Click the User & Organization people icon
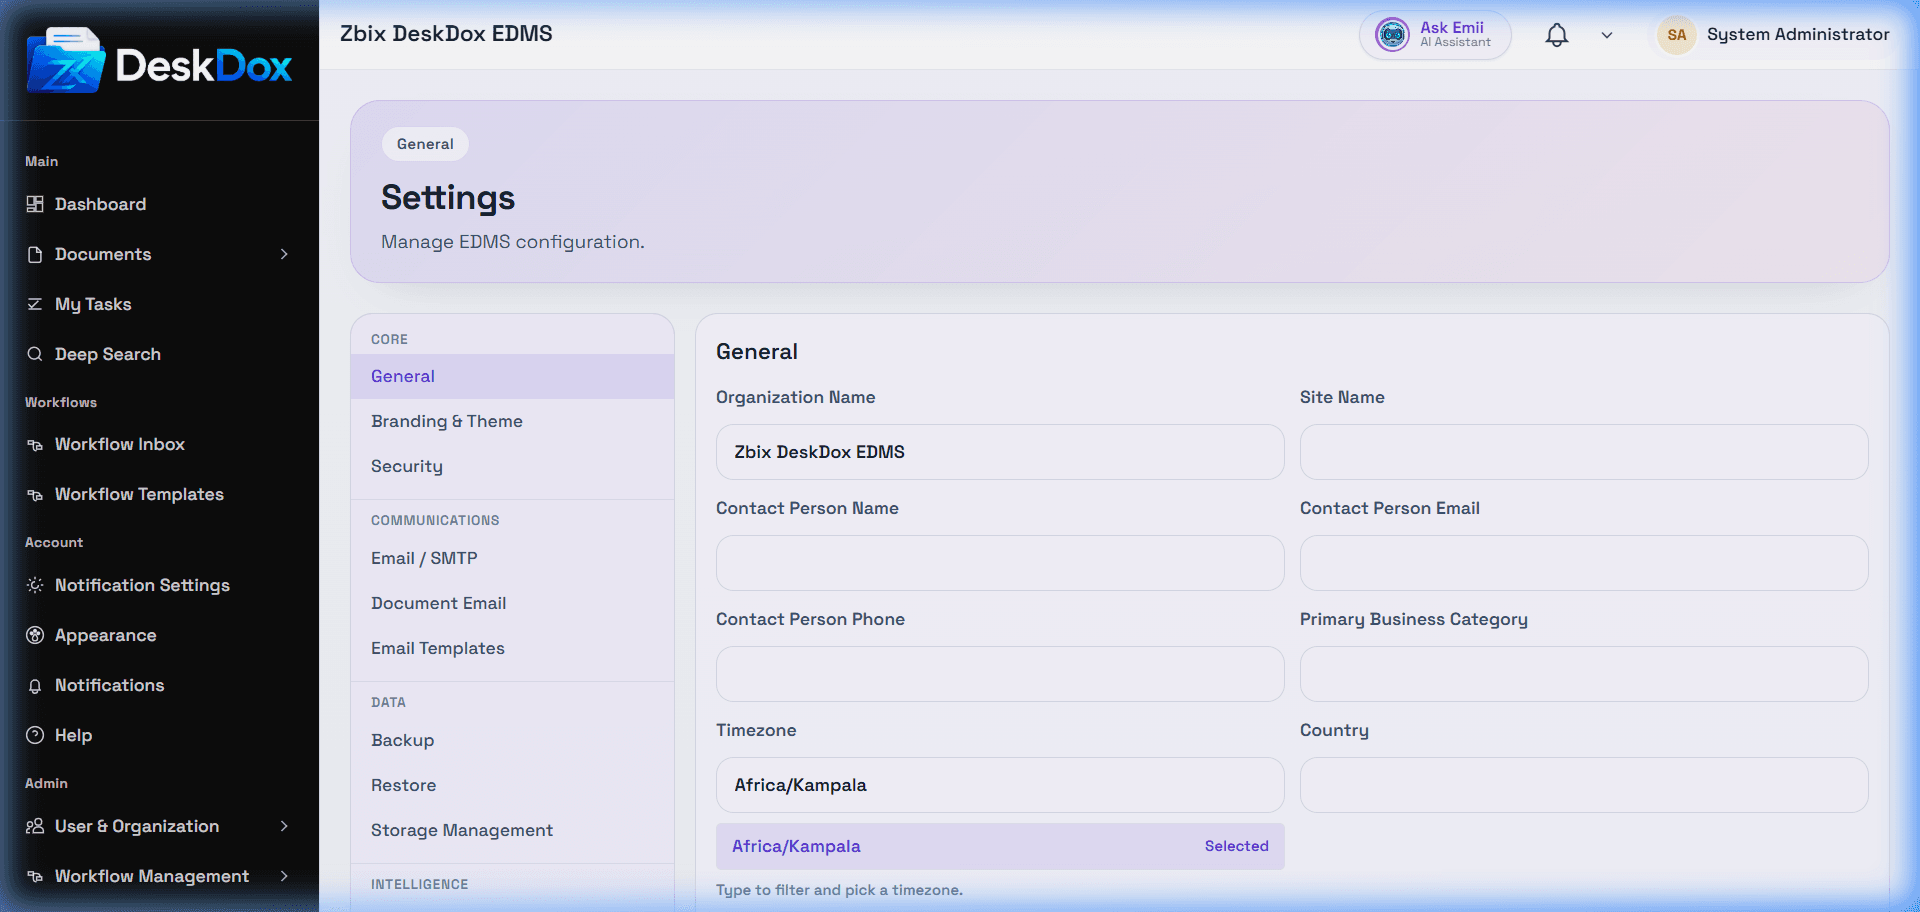The width and height of the screenshot is (1920, 912). [35, 826]
